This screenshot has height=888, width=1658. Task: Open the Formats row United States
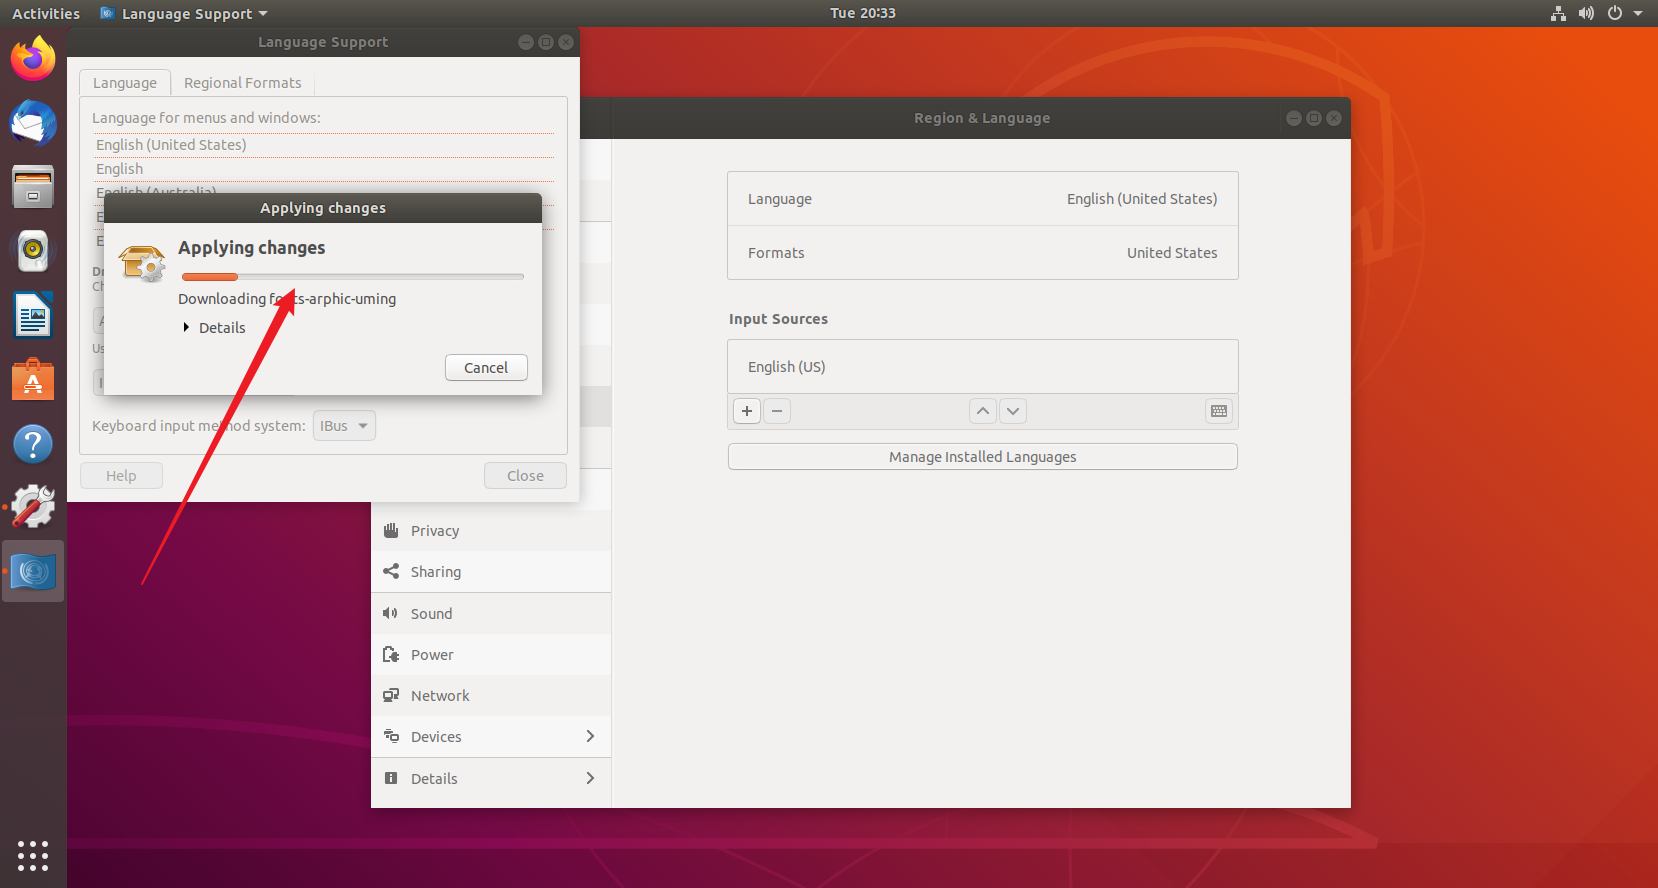click(983, 253)
